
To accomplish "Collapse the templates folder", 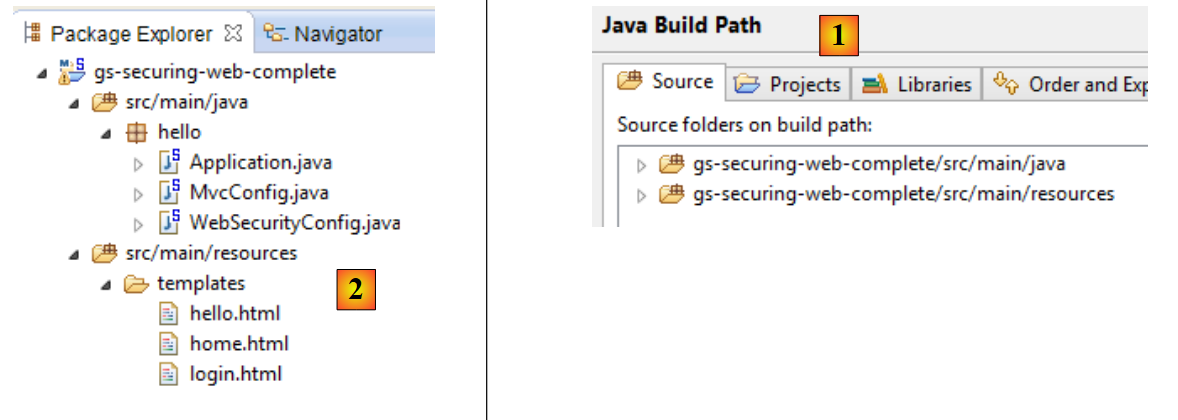I will pyautogui.click(x=106, y=285).
